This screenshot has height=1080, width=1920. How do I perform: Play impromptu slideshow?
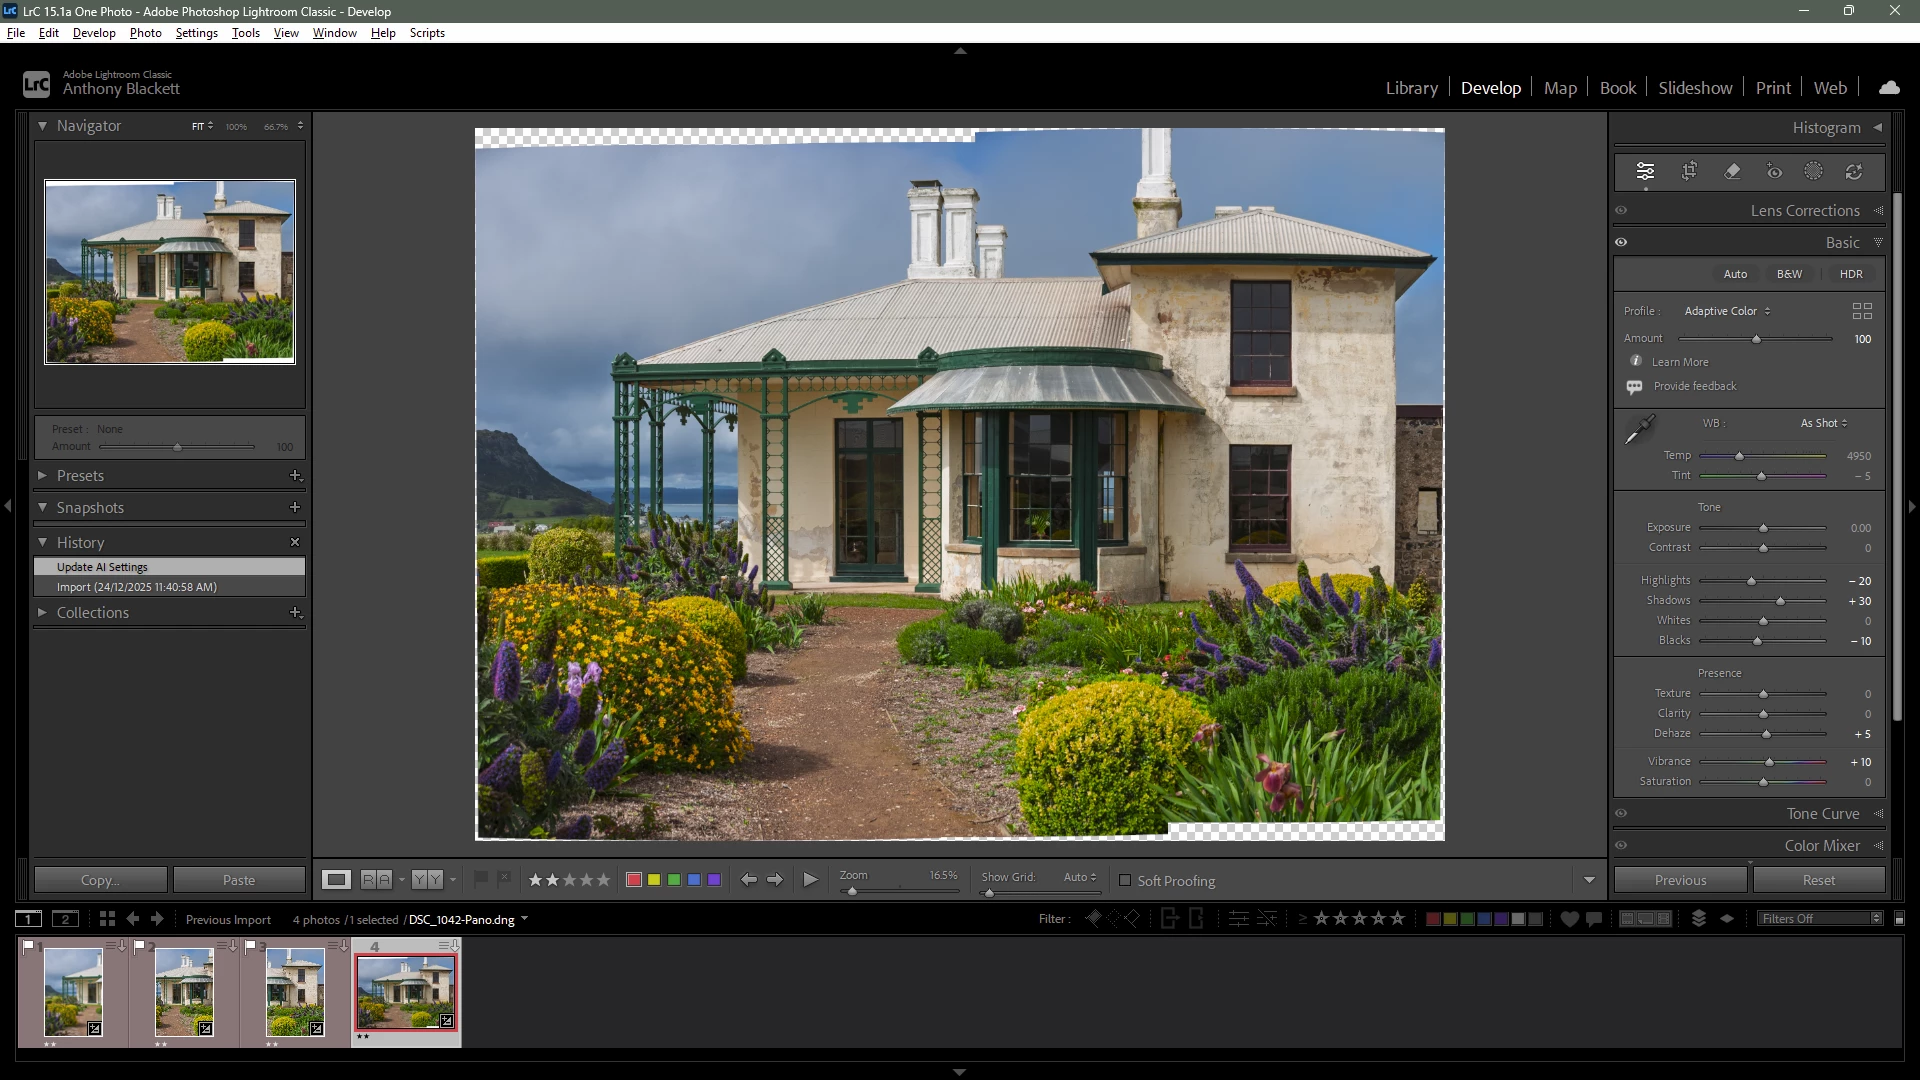pyautogui.click(x=811, y=880)
